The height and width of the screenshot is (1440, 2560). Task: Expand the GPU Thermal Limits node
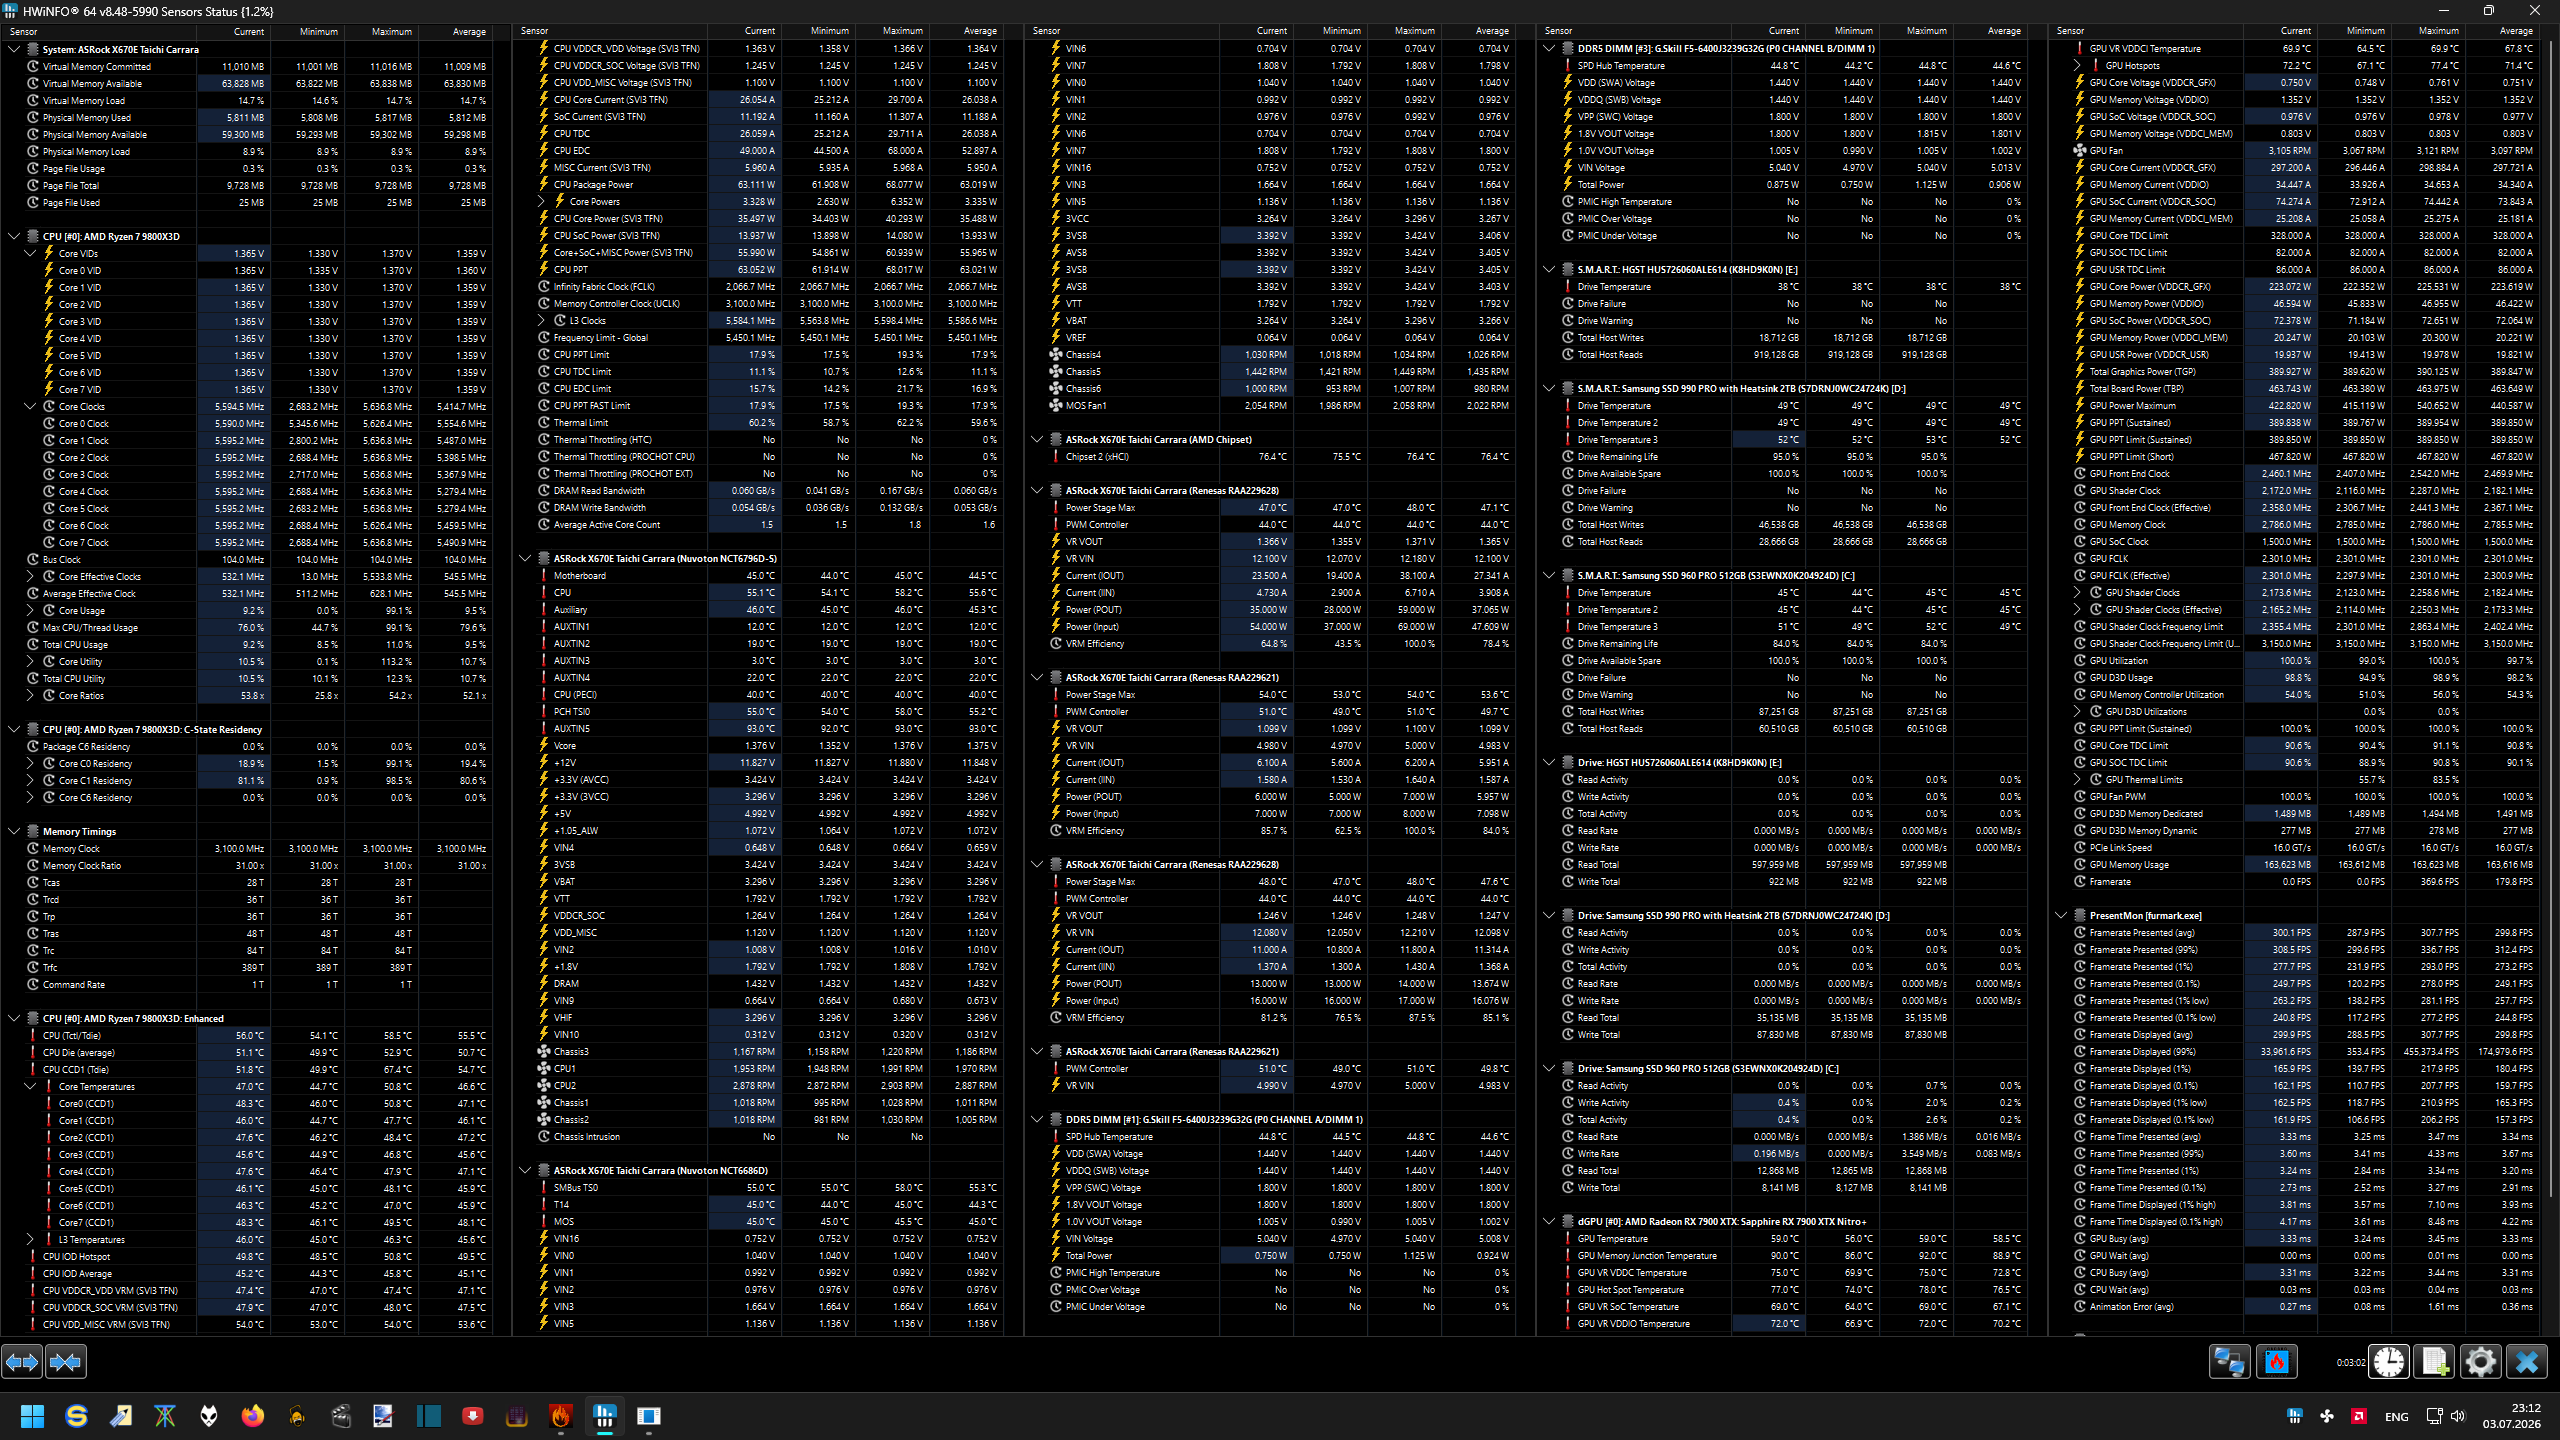(2077, 780)
